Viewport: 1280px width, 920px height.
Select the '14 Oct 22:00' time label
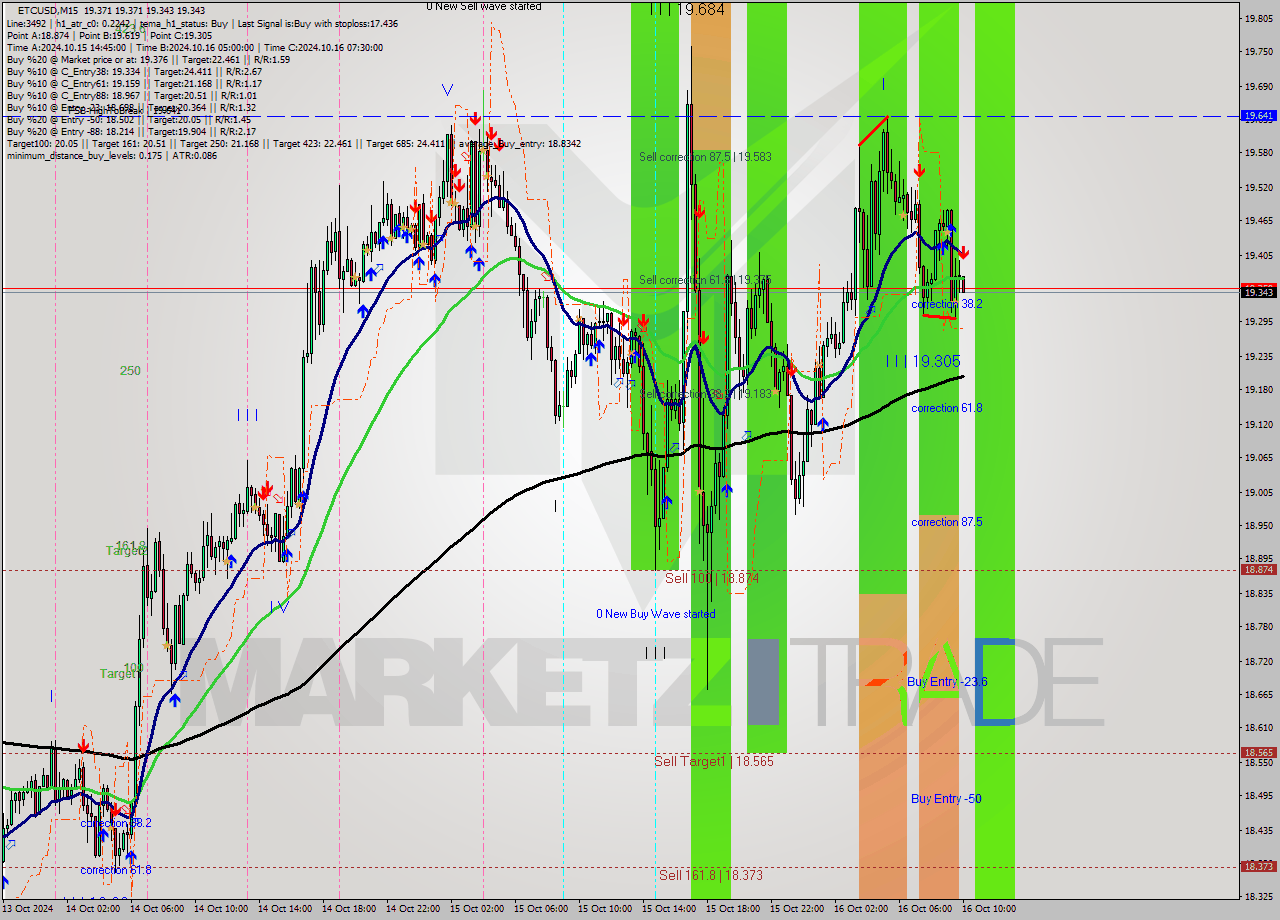click(414, 909)
